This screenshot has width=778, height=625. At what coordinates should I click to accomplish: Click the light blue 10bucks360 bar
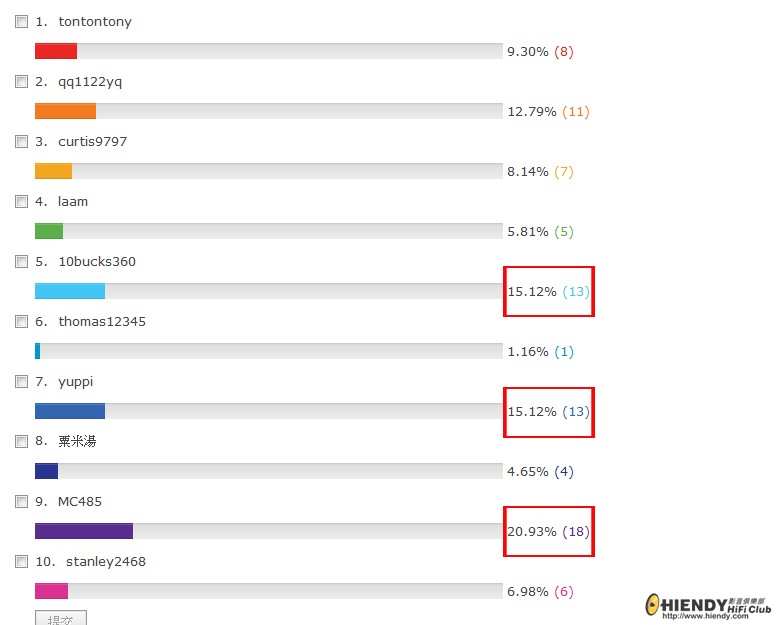pyautogui.click(x=70, y=291)
